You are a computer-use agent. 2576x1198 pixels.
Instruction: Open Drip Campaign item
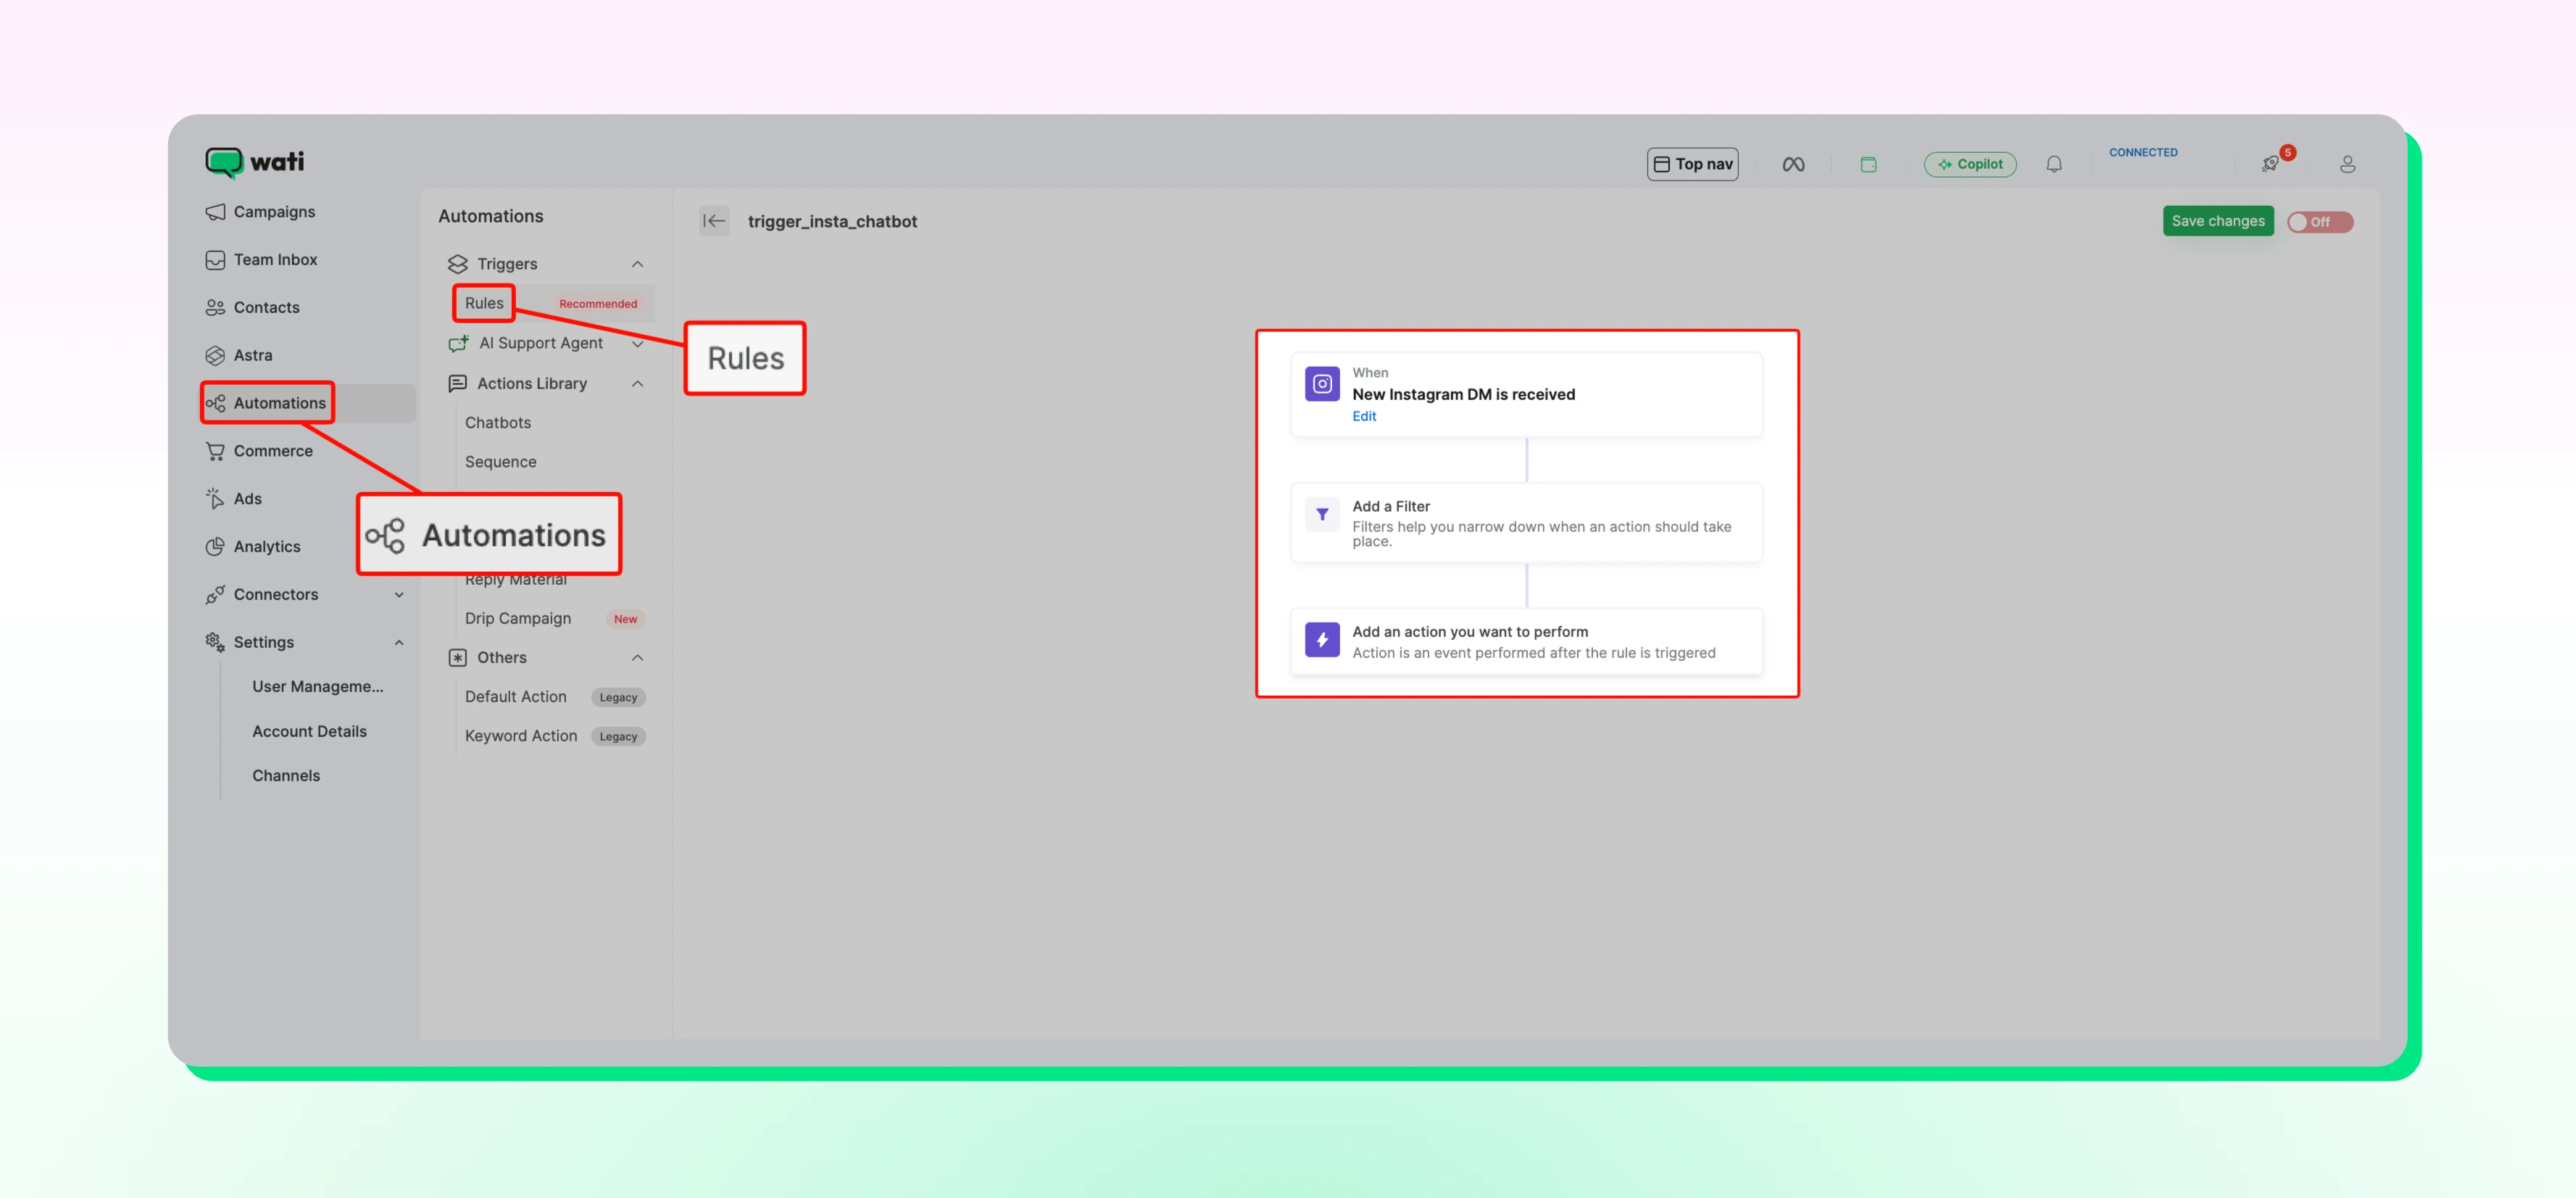[518, 619]
